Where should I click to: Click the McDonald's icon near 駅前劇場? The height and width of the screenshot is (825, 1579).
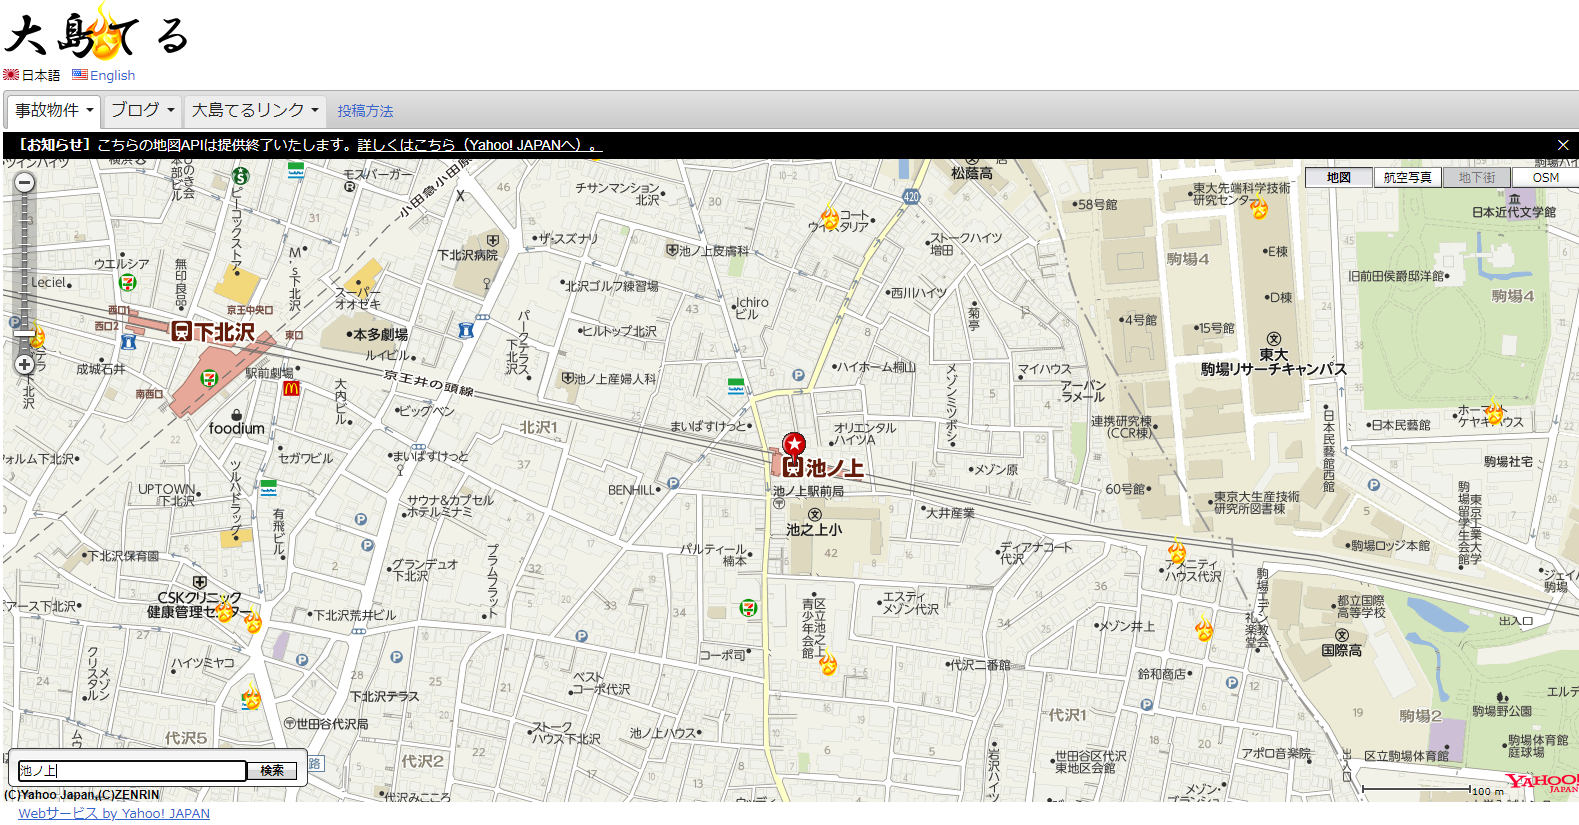291,388
